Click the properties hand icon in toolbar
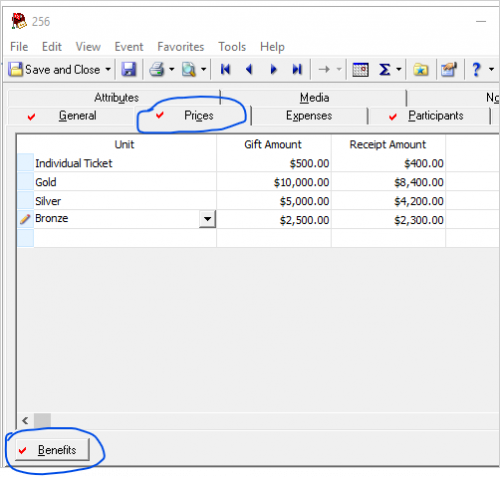Image resolution: width=500 pixels, height=477 pixels. tap(449, 70)
